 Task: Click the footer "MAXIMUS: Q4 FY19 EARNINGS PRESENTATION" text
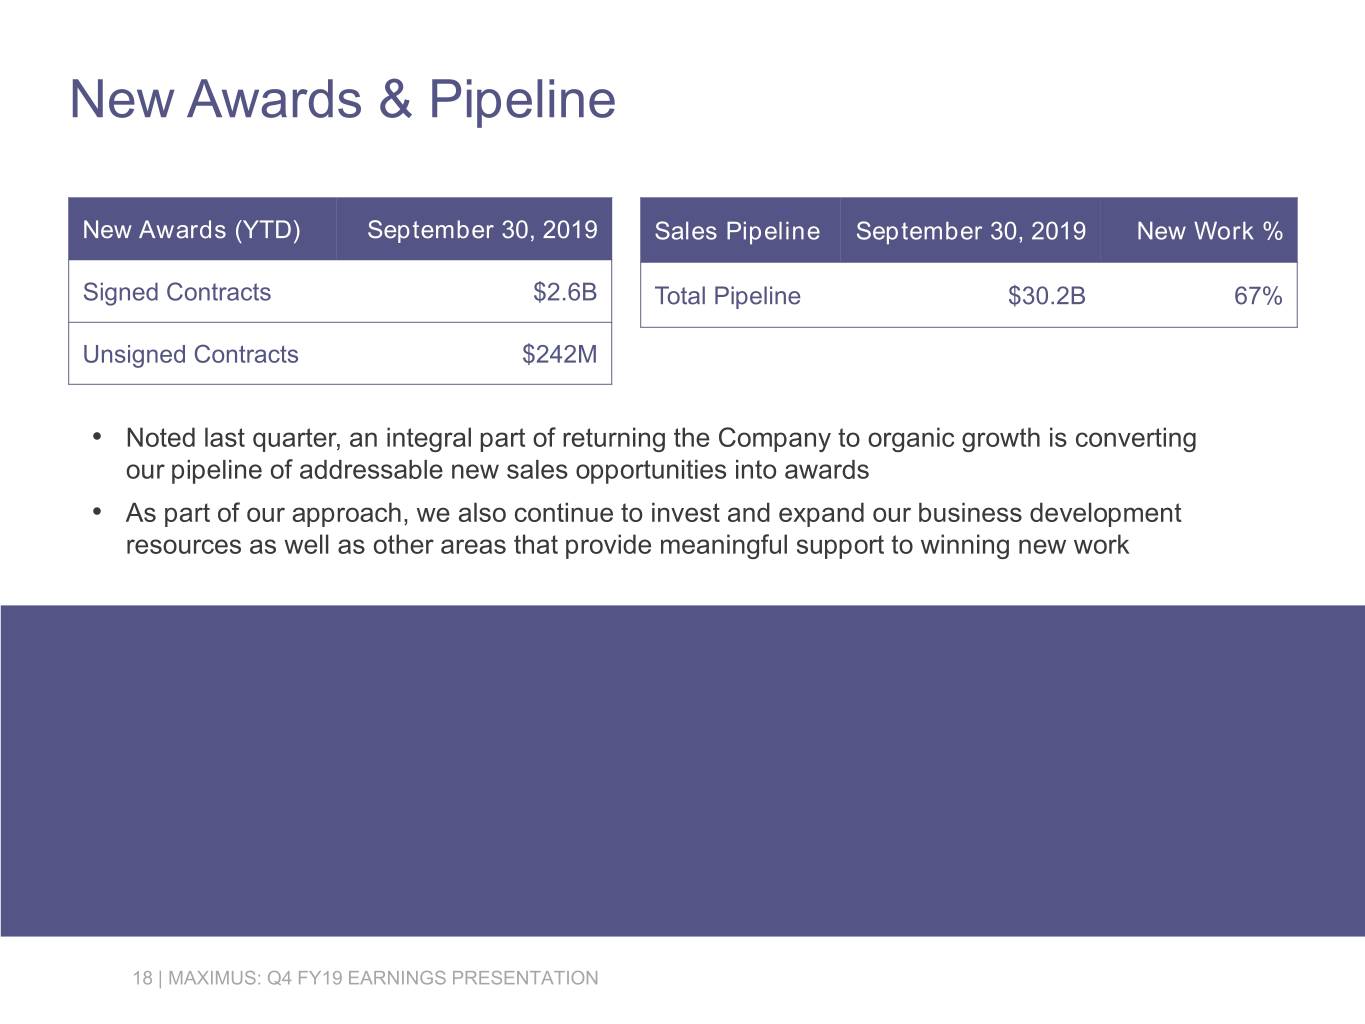point(383,978)
